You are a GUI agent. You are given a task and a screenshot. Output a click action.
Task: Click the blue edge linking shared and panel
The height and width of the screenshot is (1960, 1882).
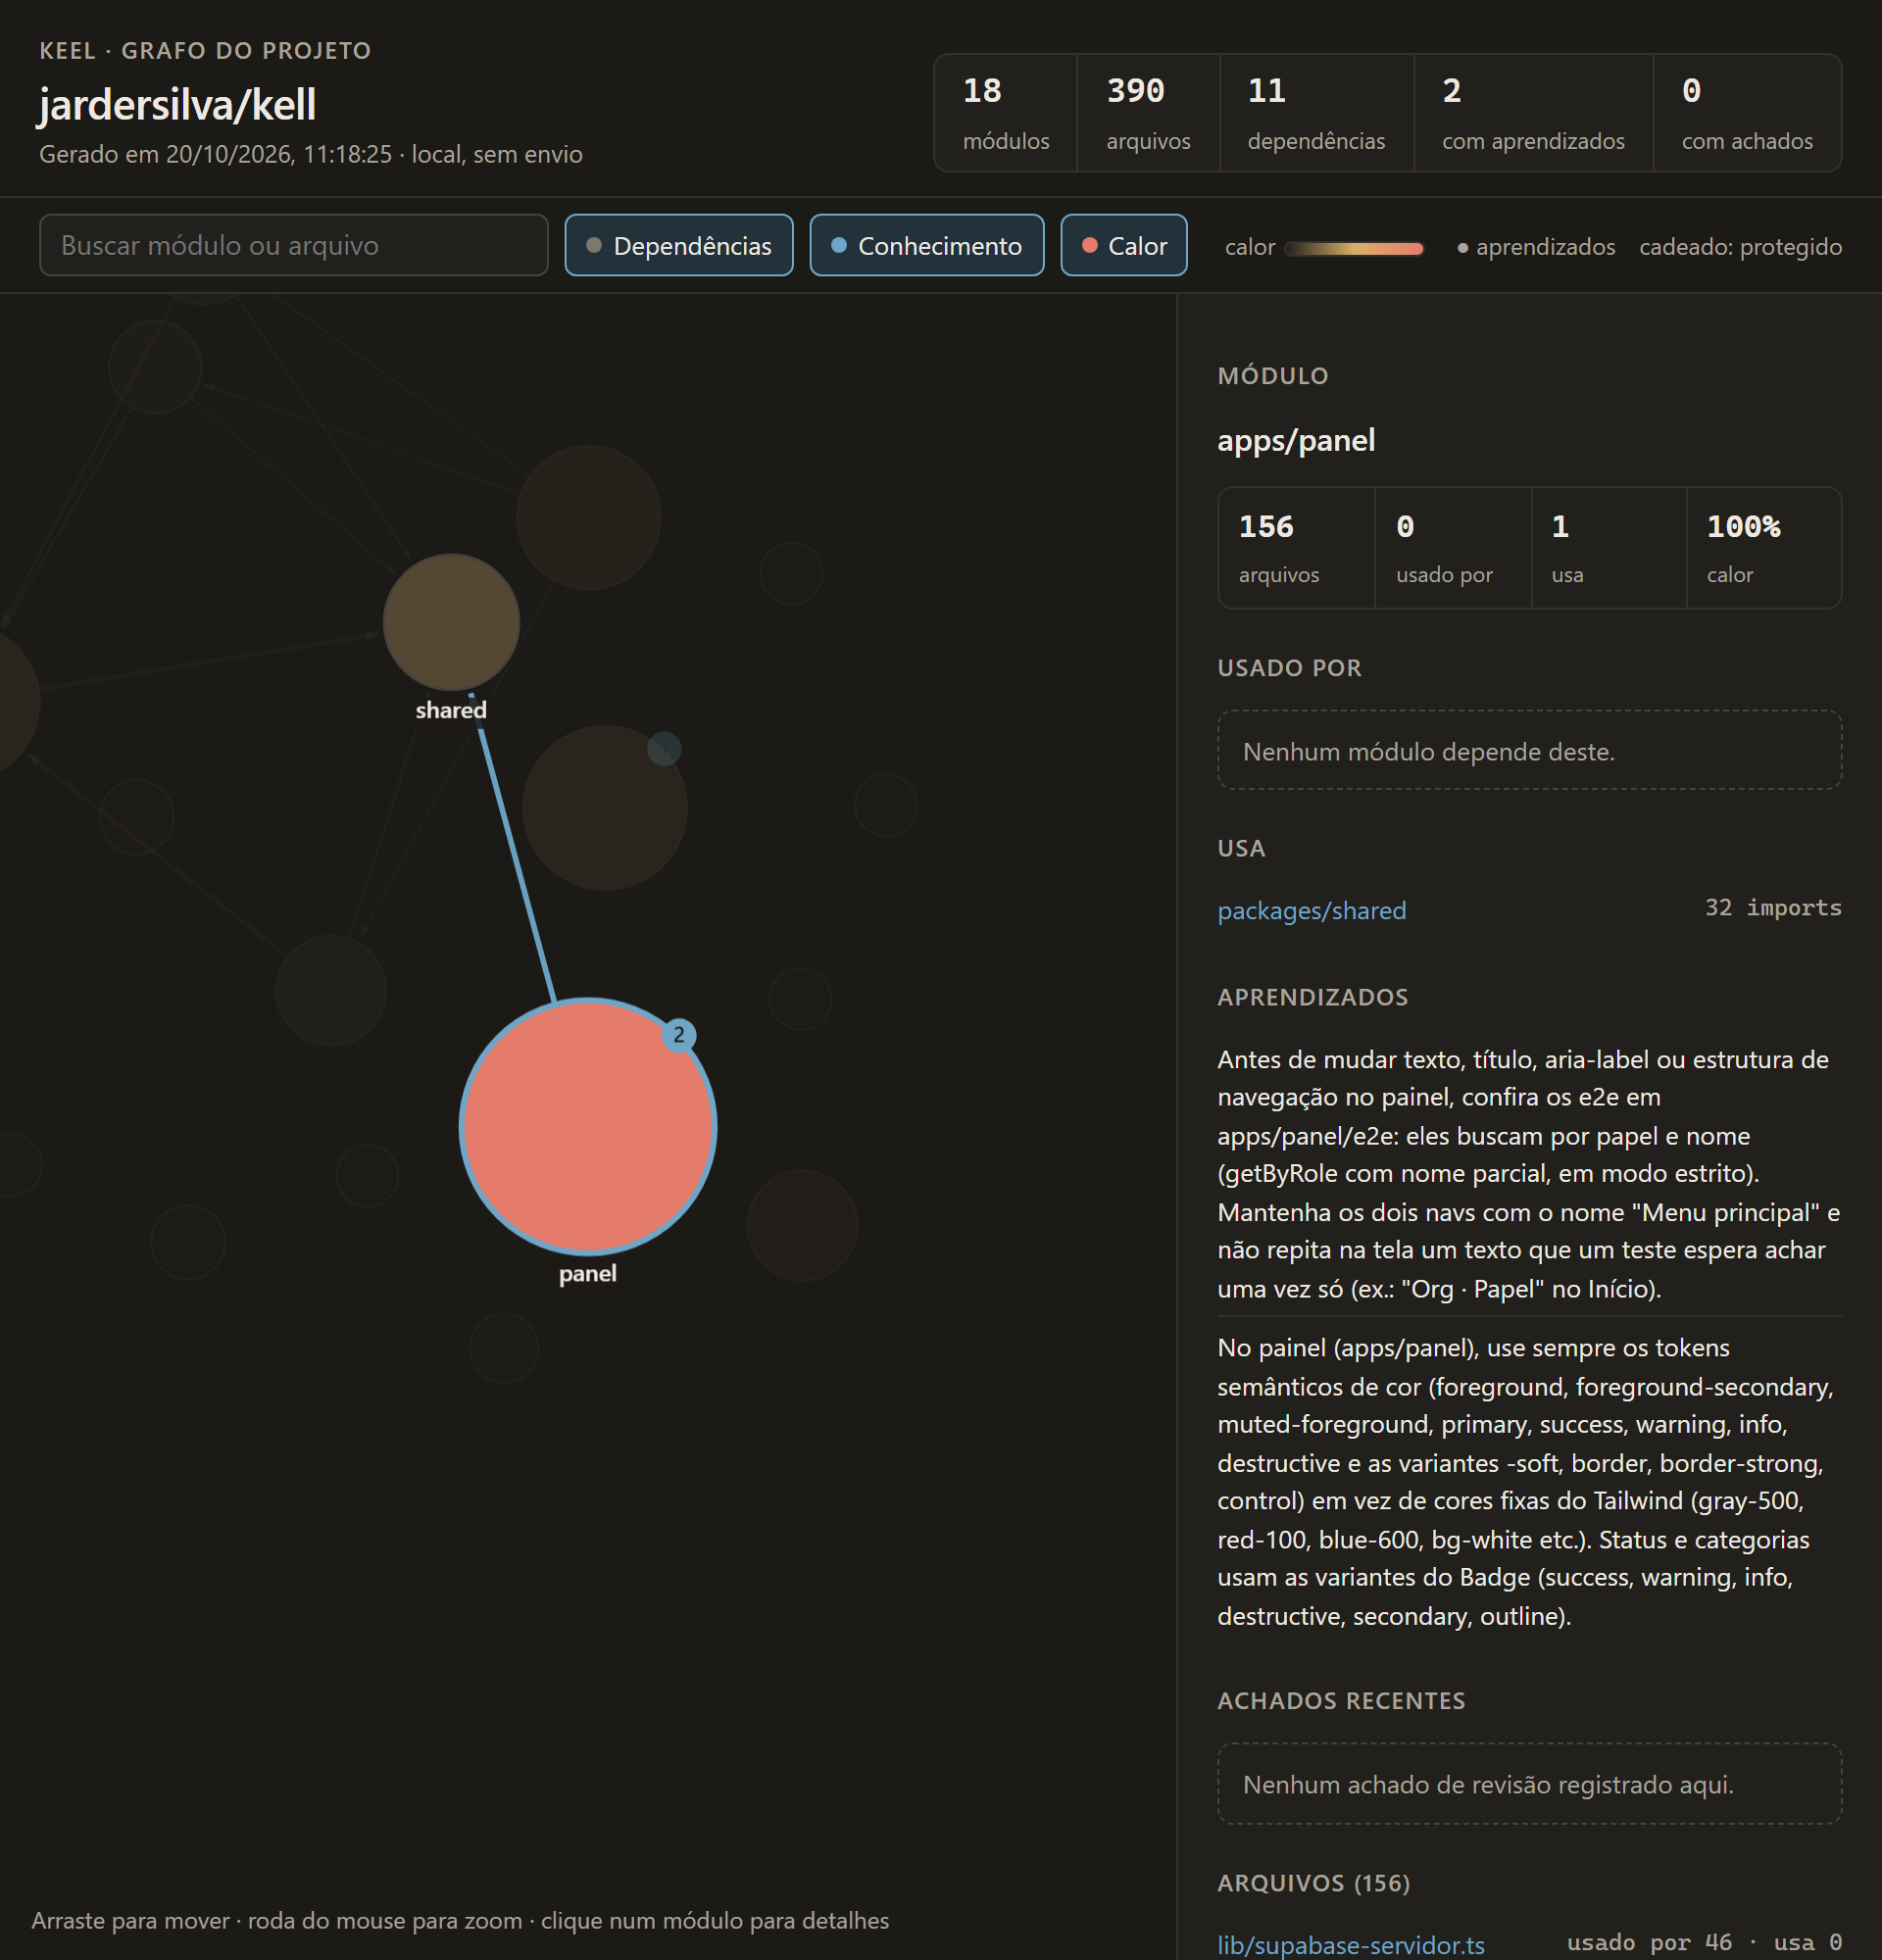(517, 861)
